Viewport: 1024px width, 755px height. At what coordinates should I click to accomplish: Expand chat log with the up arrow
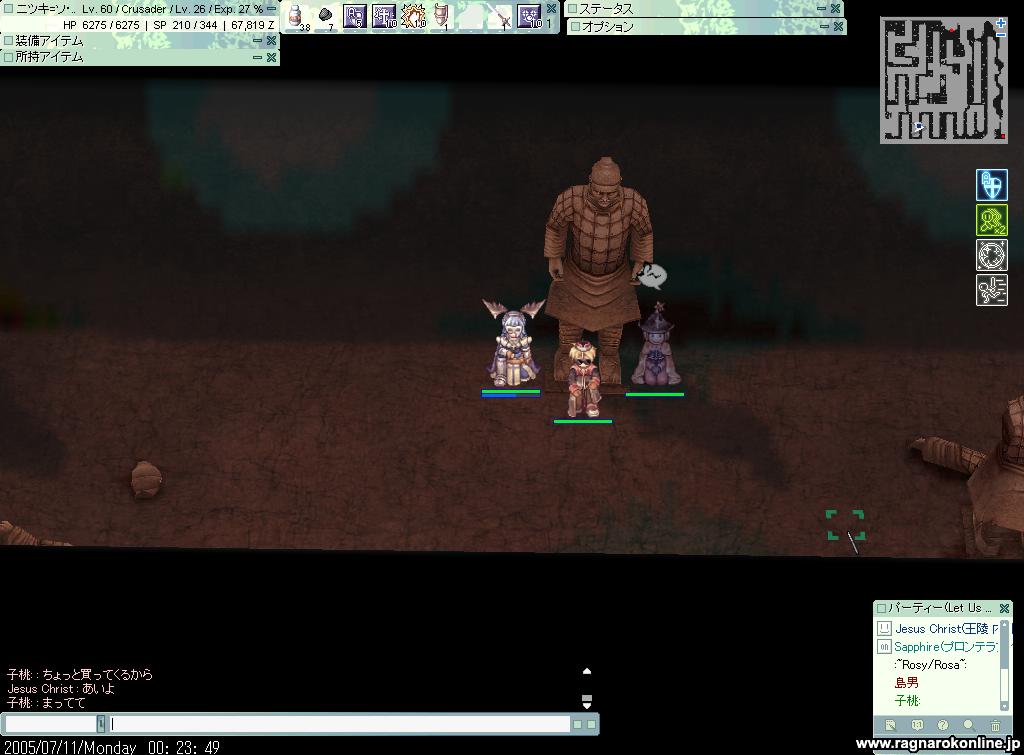[586, 671]
